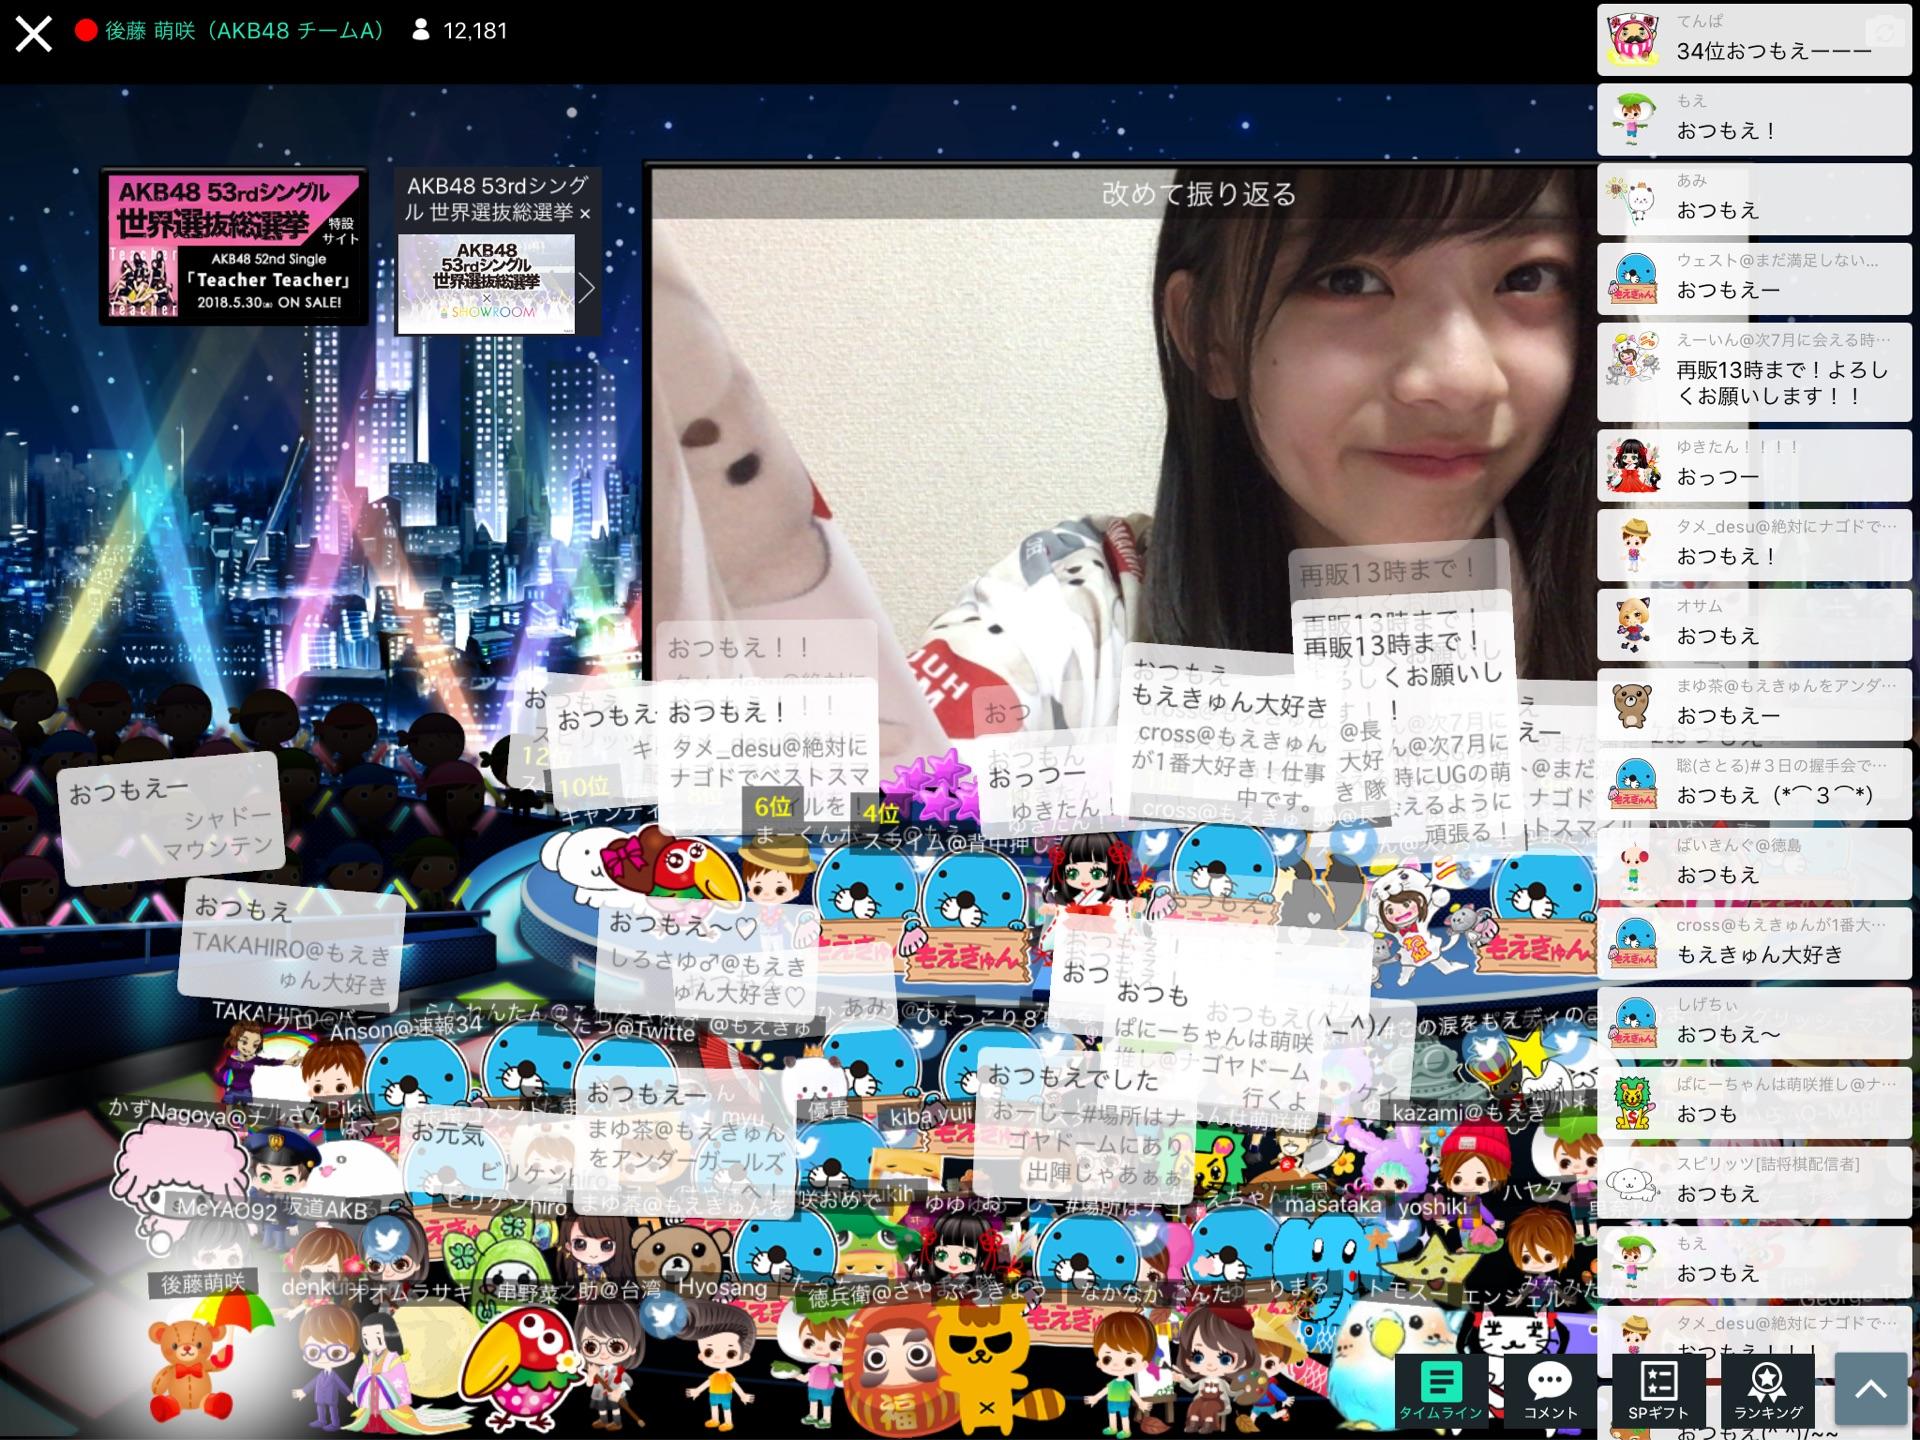Tap the あみ avatar in the timeline

pos(1634,199)
